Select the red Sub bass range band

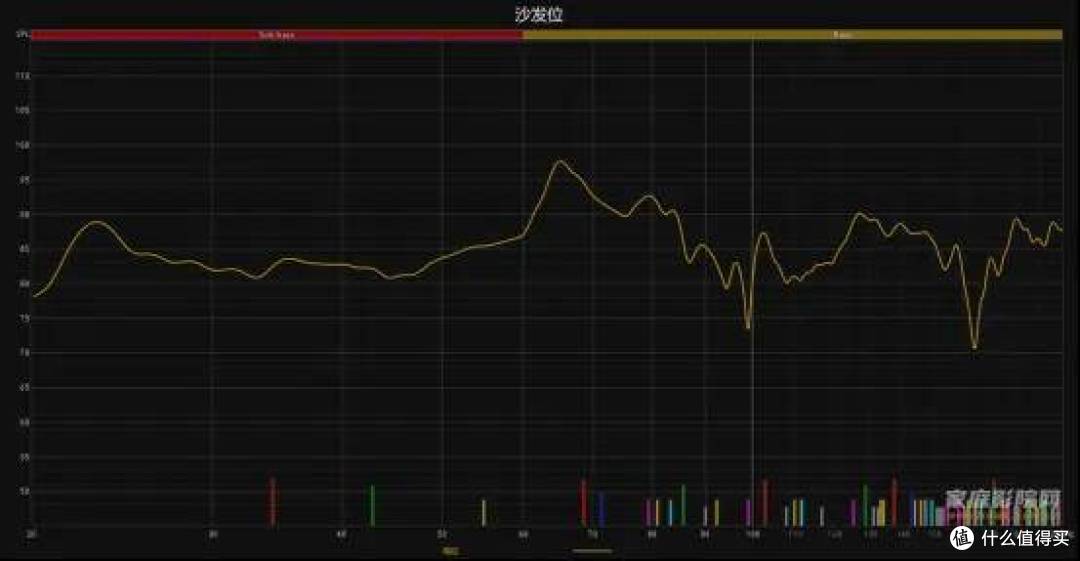(x=277, y=34)
